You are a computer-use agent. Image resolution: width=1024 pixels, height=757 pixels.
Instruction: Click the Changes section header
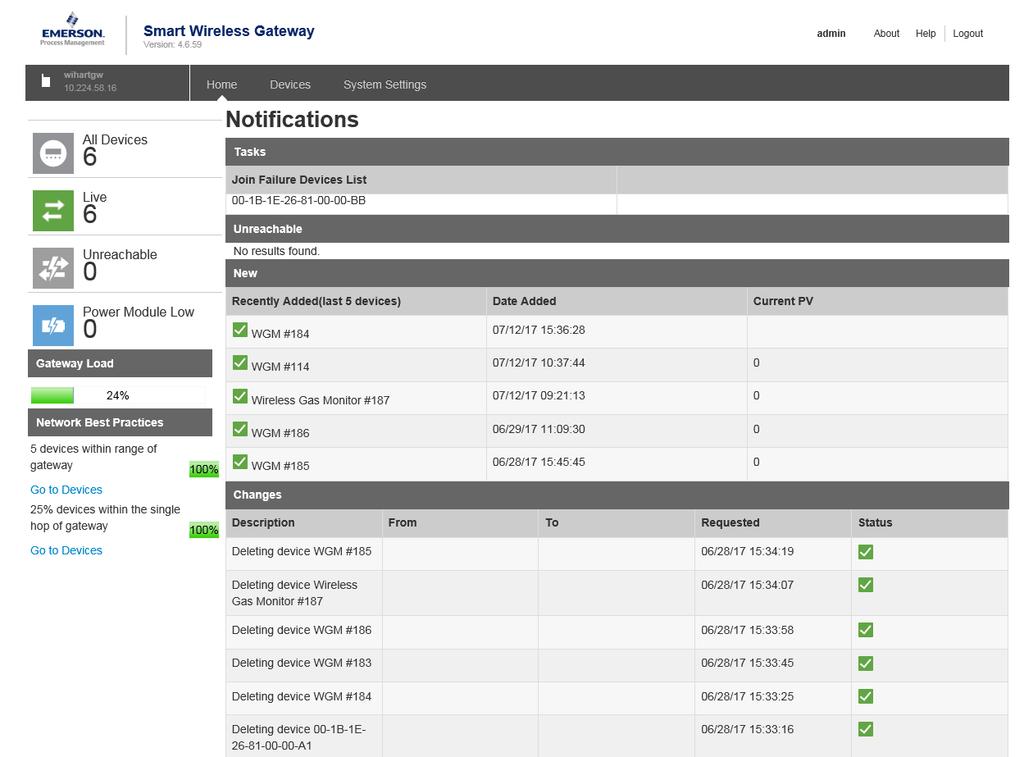point(617,494)
